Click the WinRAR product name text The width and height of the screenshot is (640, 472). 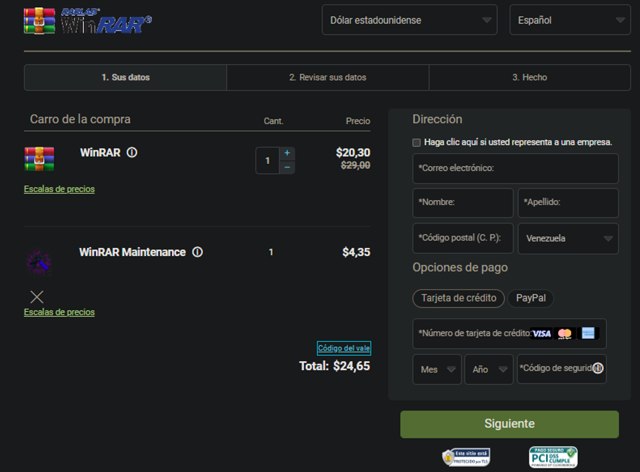coord(100,153)
